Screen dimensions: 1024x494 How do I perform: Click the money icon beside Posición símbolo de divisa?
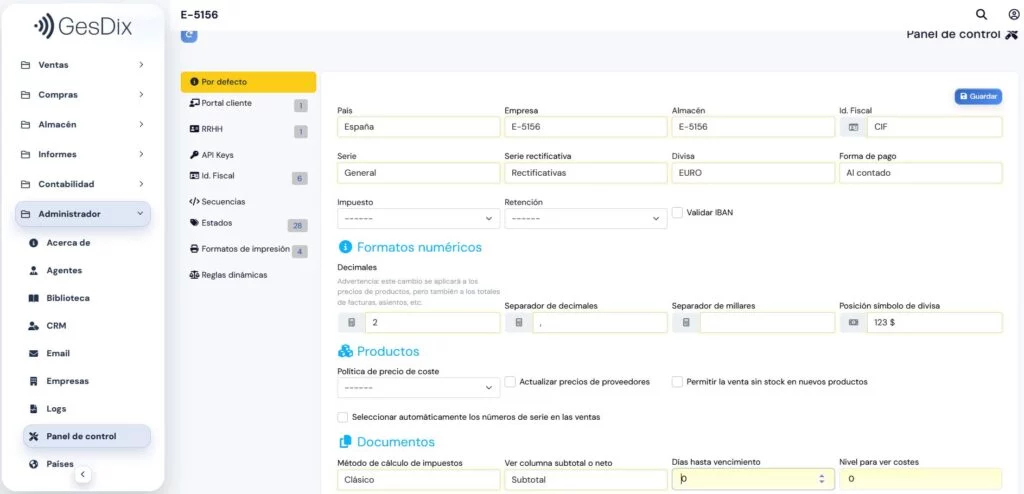tap(853, 323)
